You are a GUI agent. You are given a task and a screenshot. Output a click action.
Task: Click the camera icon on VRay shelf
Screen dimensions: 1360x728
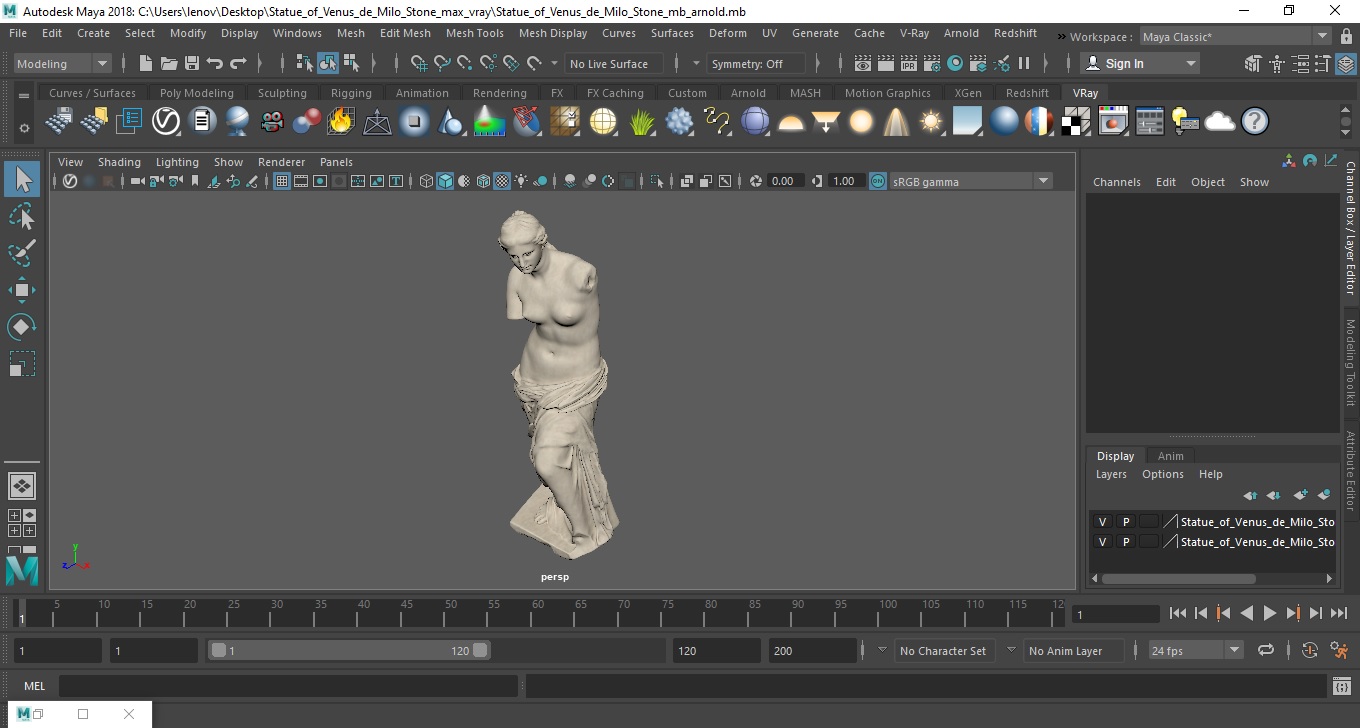[x=272, y=122]
